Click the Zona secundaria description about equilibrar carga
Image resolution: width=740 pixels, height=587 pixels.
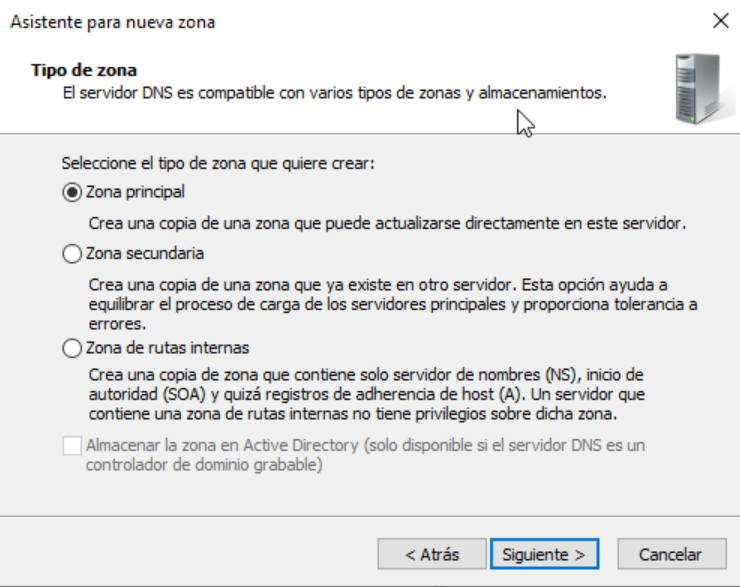[x=393, y=304]
